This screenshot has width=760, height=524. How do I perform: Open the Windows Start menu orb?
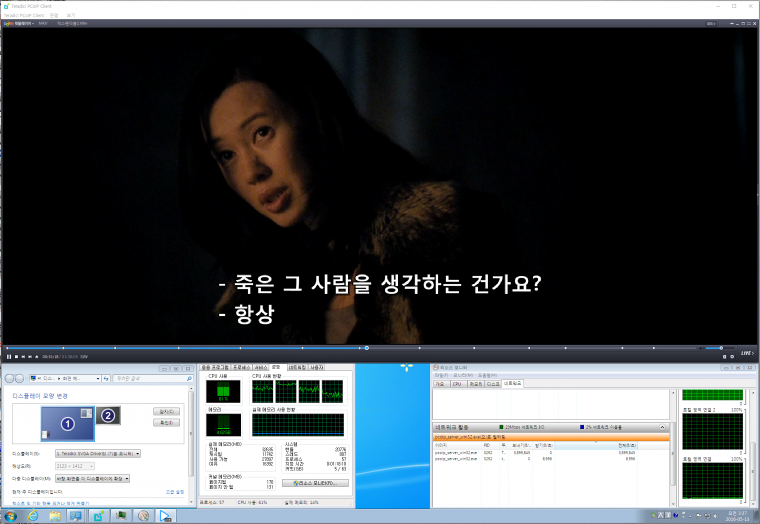tap(10, 516)
